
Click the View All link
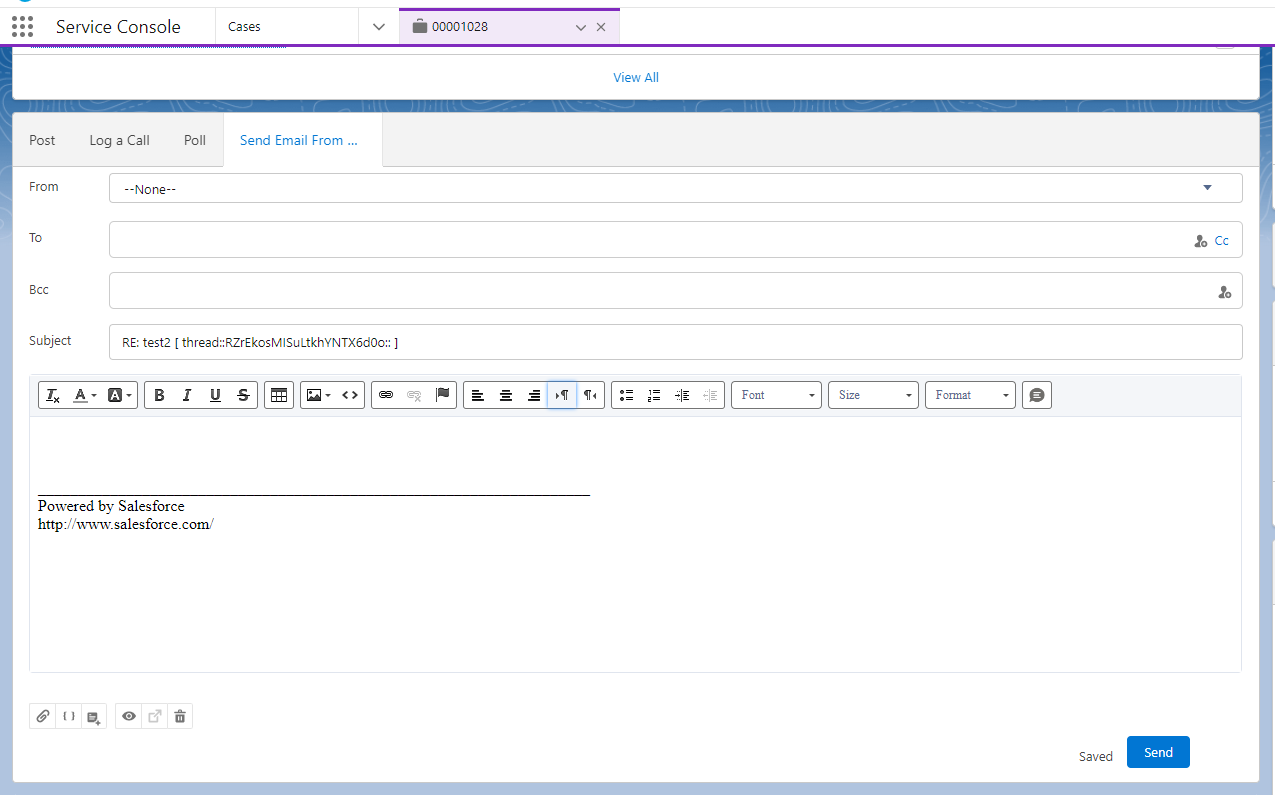click(x=636, y=77)
